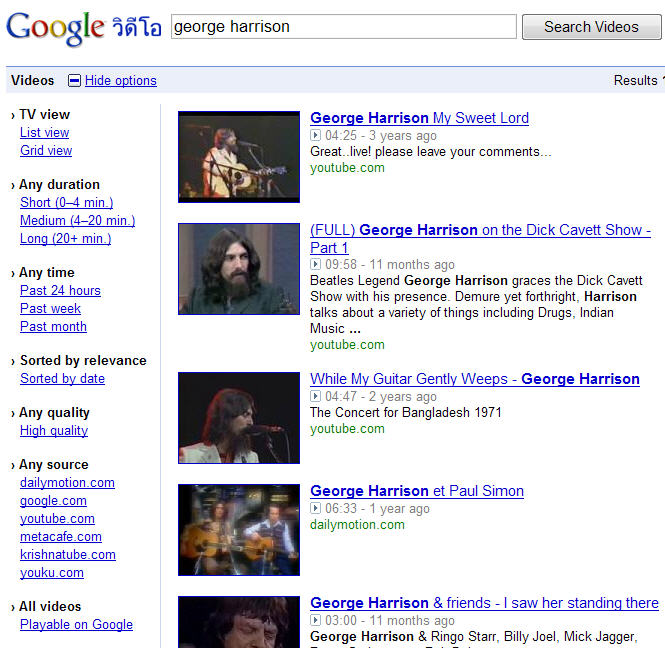Filter by Short (0–4 min.) duration
This screenshot has height=648, width=665.
click(66, 203)
